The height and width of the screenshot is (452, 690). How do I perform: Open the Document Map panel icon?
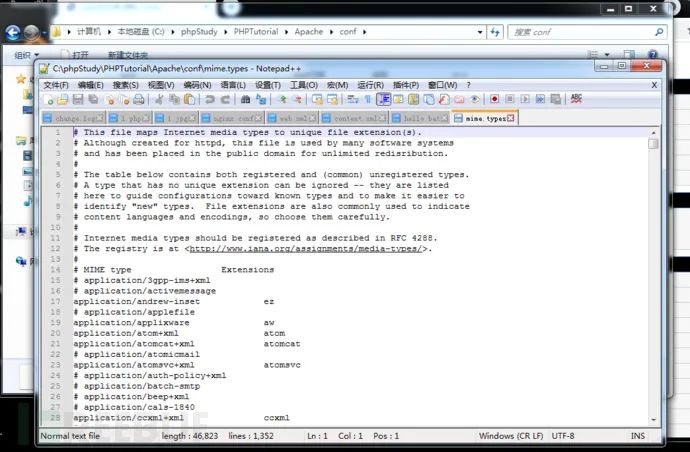coord(413,99)
